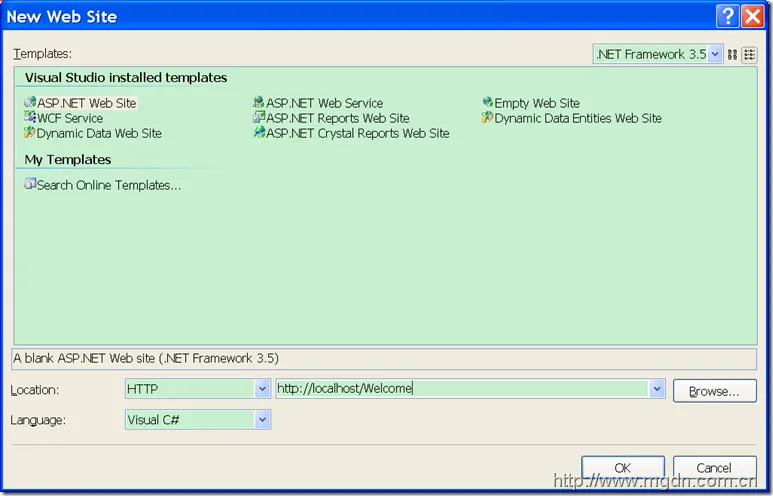Click the Search Online Templates icon

tap(30, 184)
